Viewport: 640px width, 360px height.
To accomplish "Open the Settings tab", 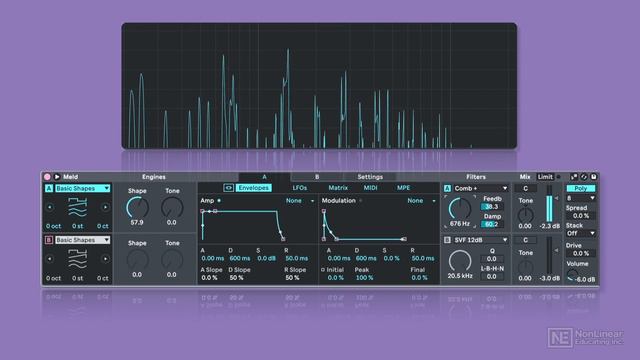I will point(370,177).
